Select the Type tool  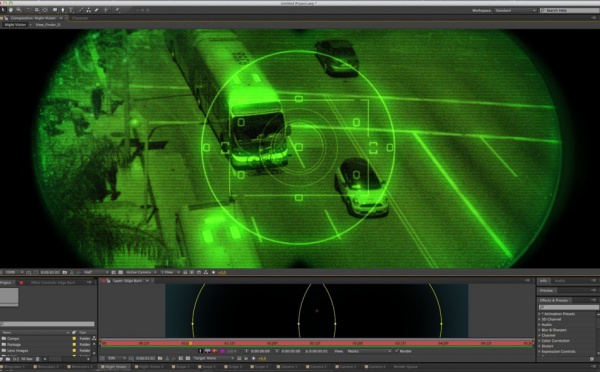click(71, 10)
